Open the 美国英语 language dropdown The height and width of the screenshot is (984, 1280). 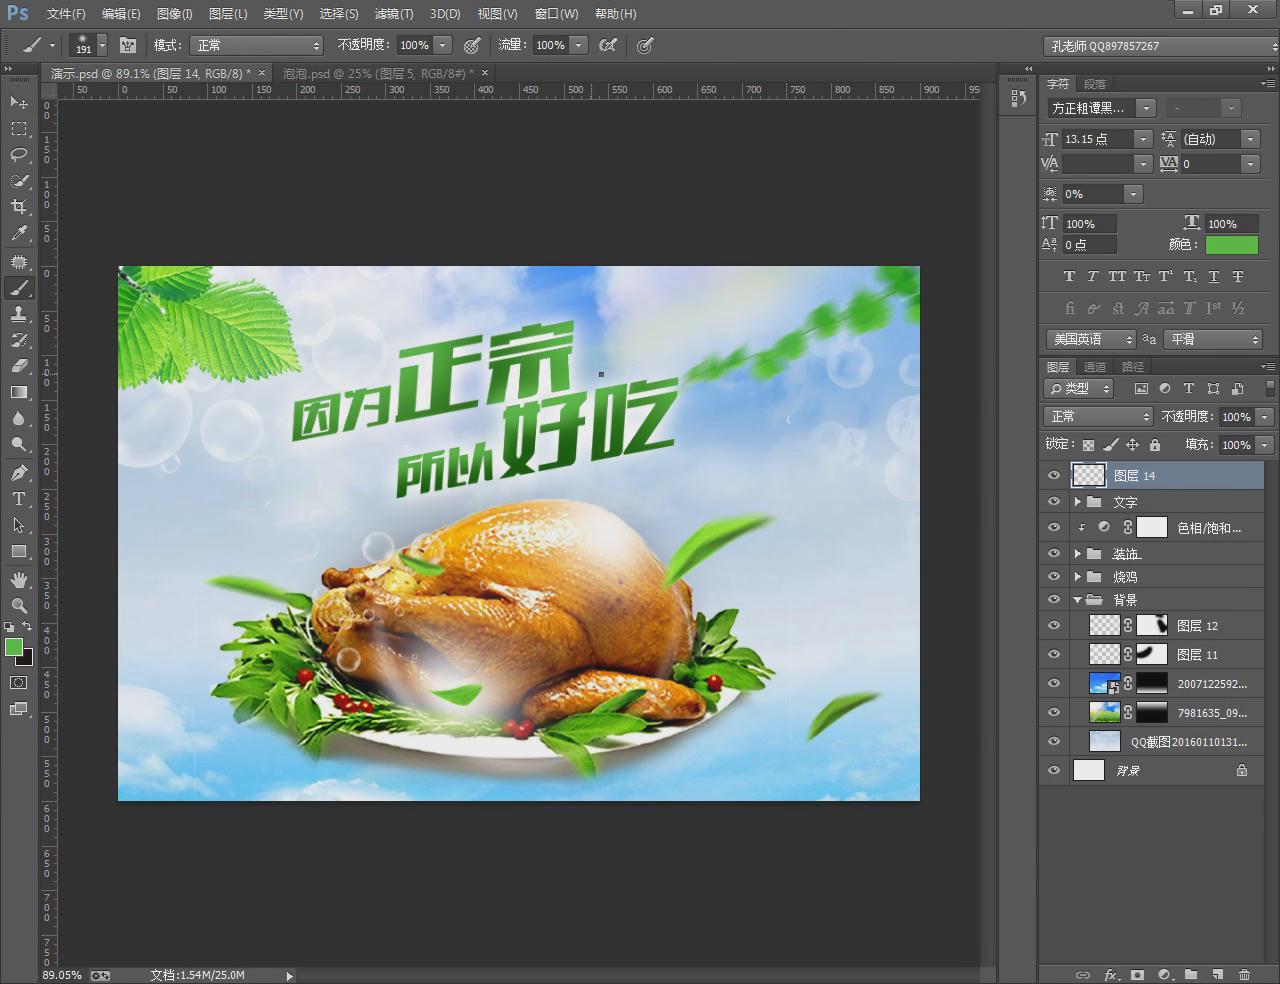(1091, 339)
